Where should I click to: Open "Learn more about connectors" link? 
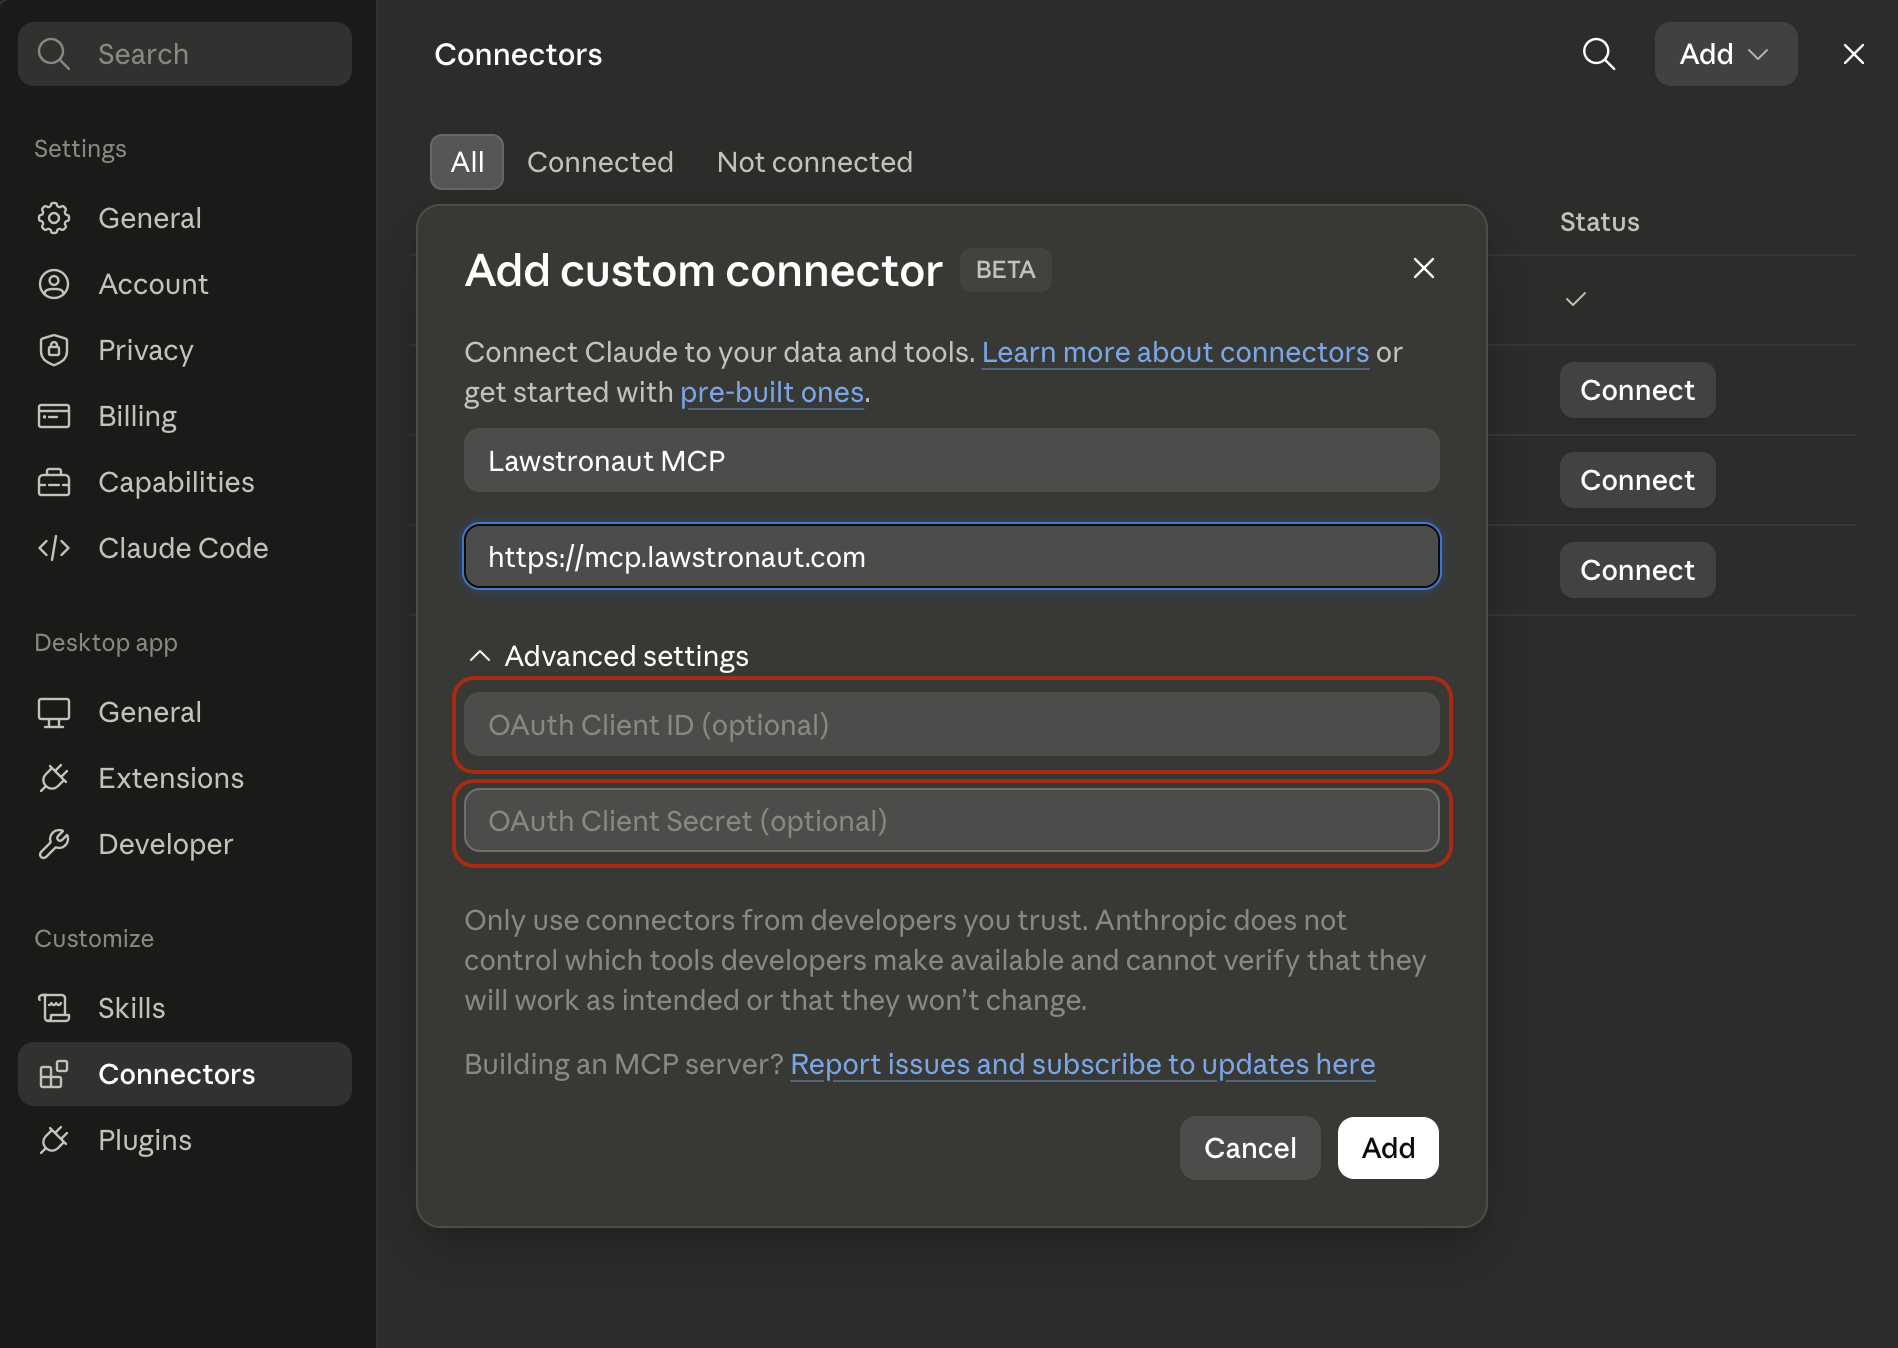click(1175, 352)
